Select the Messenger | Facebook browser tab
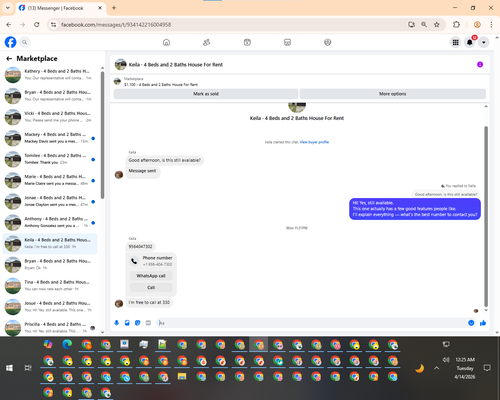The width and height of the screenshot is (500, 400). click(x=61, y=8)
